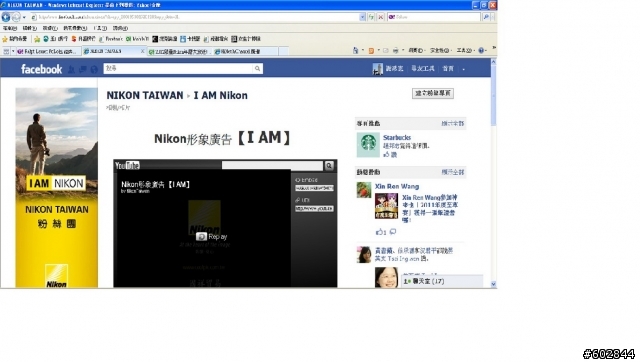Click the Facebook search field
Viewport: 640px width, 362px height.
pos(178,69)
